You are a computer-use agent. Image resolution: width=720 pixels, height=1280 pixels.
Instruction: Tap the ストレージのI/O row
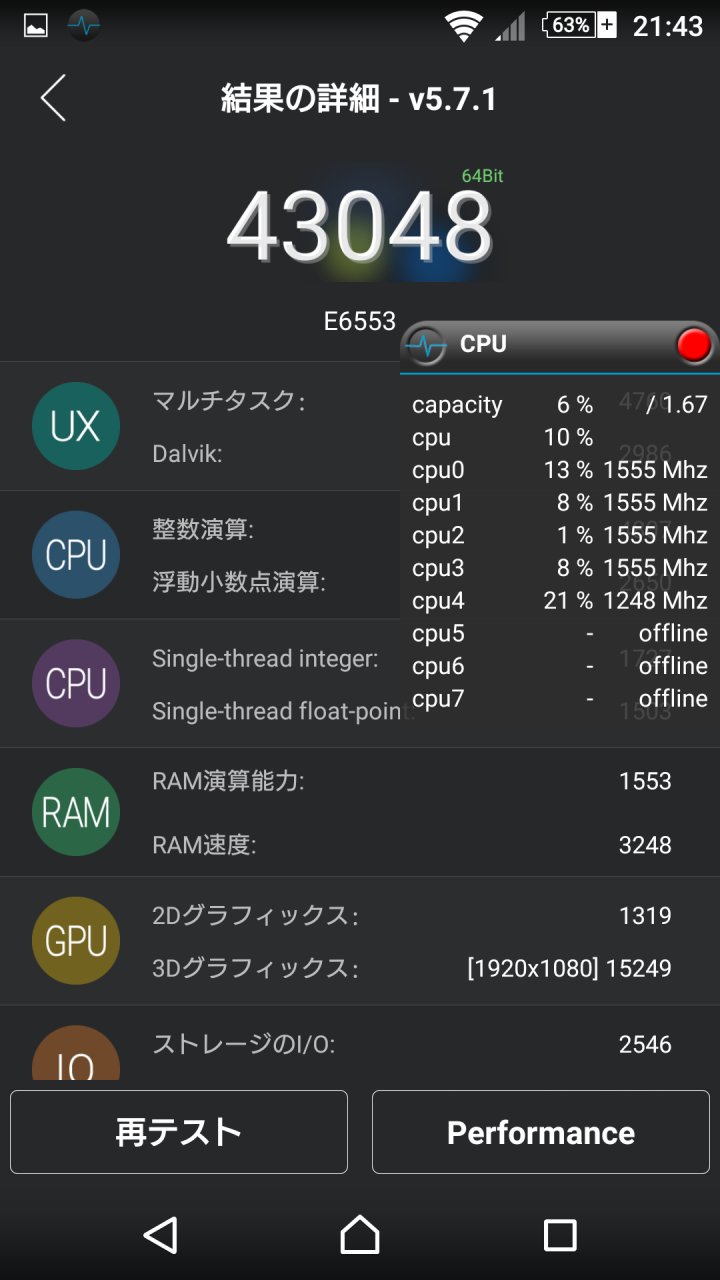[410, 1045]
